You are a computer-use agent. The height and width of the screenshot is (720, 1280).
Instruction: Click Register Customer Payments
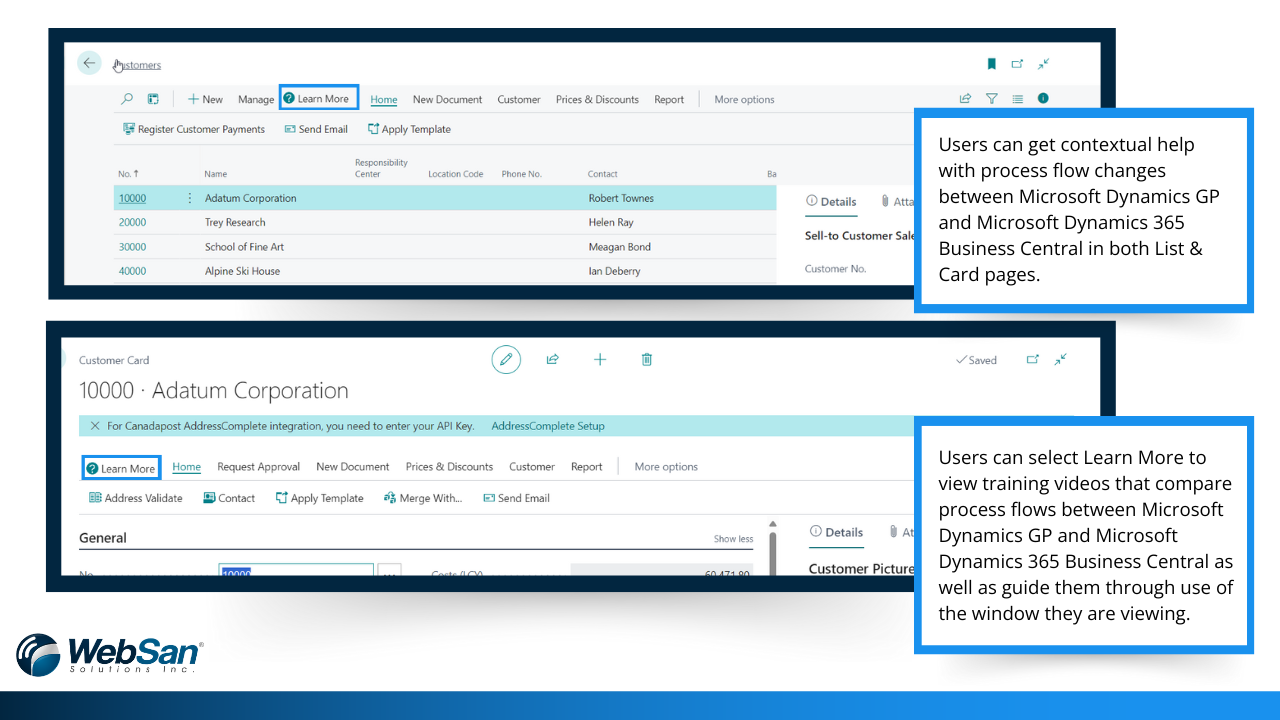pos(194,129)
